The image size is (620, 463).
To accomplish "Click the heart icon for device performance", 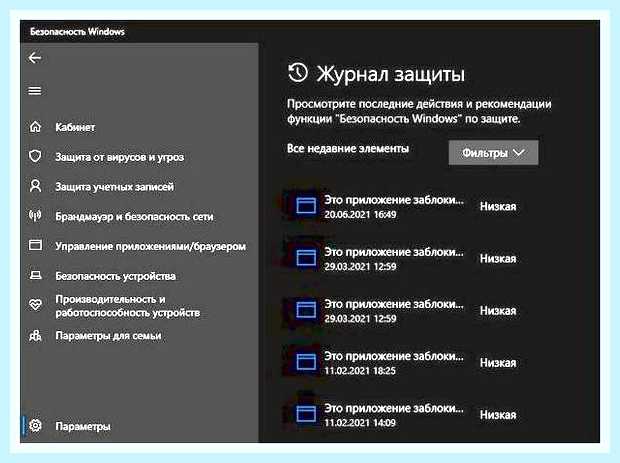I will (35, 305).
